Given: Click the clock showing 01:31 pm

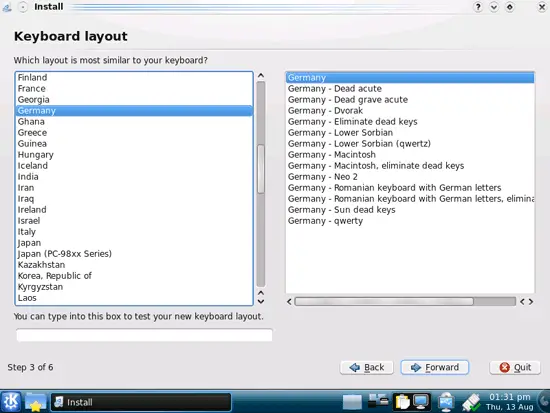Looking at the screenshot, I should tap(510, 402).
